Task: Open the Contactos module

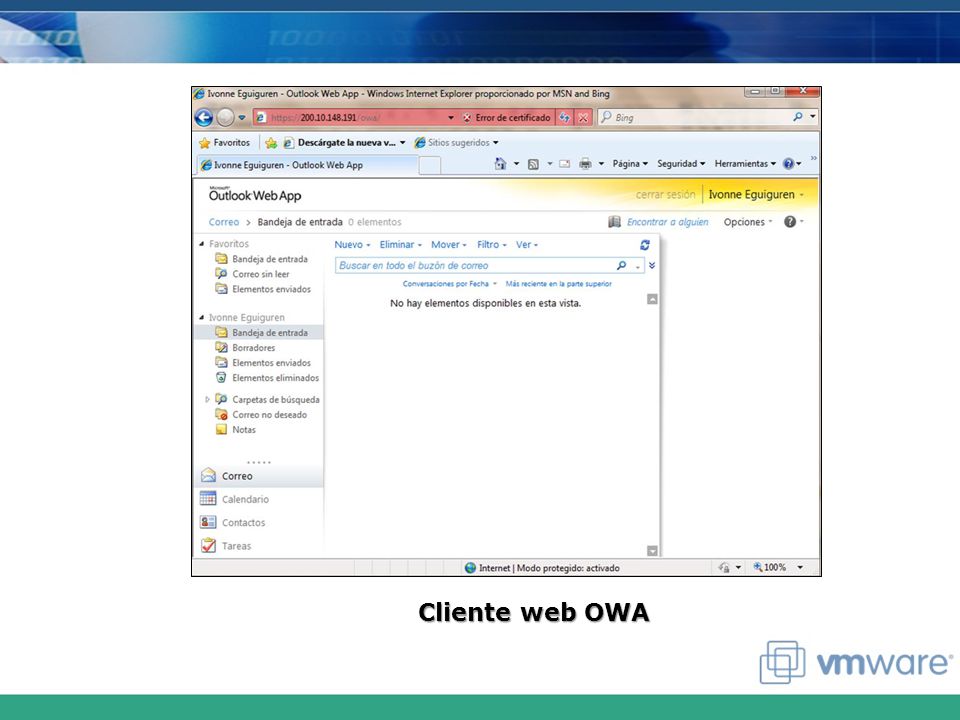Action: [x=259, y=522]
